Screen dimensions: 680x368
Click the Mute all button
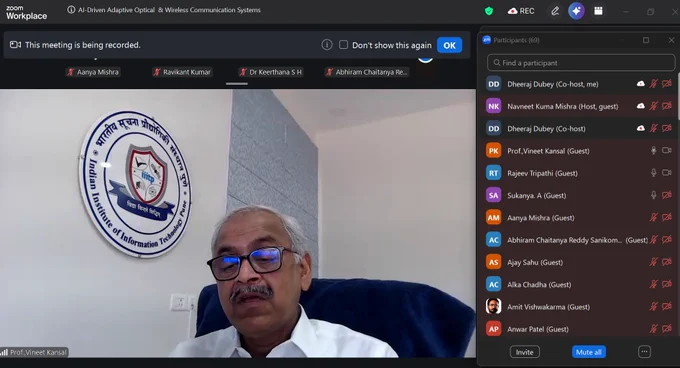point(588,352)
